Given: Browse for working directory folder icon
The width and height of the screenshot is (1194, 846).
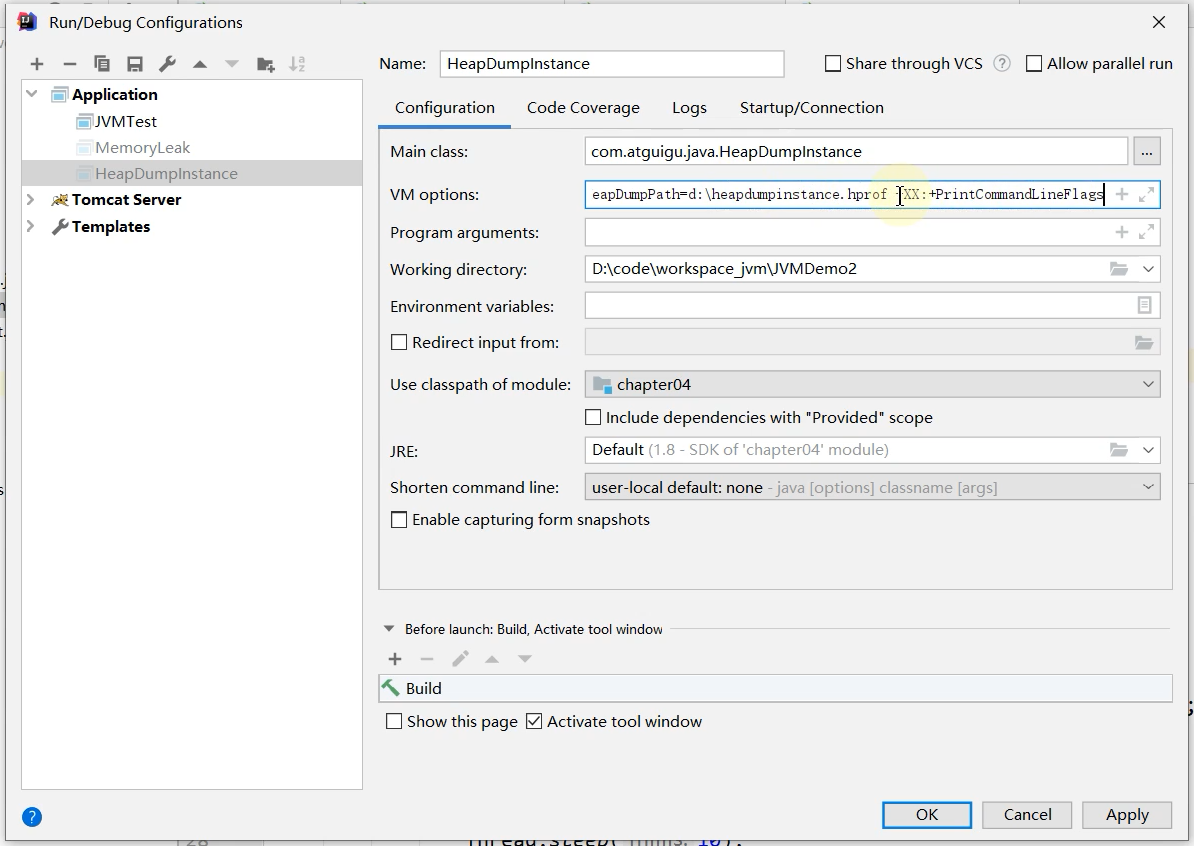Looking at the screenshot, I should click(x=1118, y=269).
